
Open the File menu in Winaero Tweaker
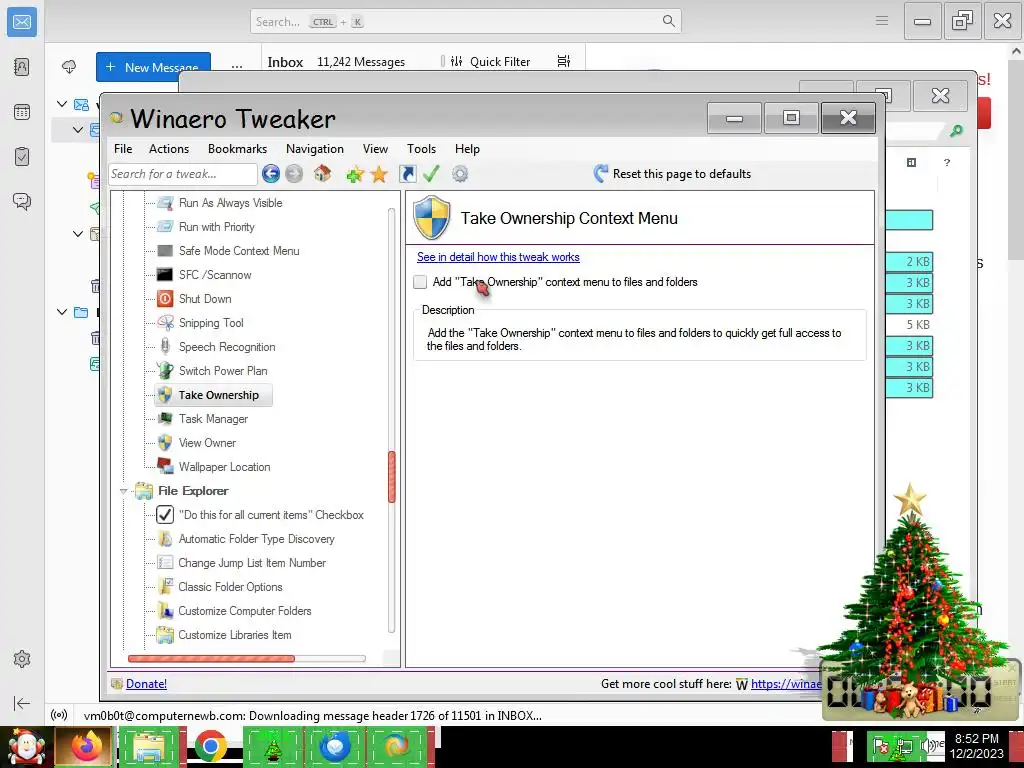pyautogui.click(x=123, y=149)
